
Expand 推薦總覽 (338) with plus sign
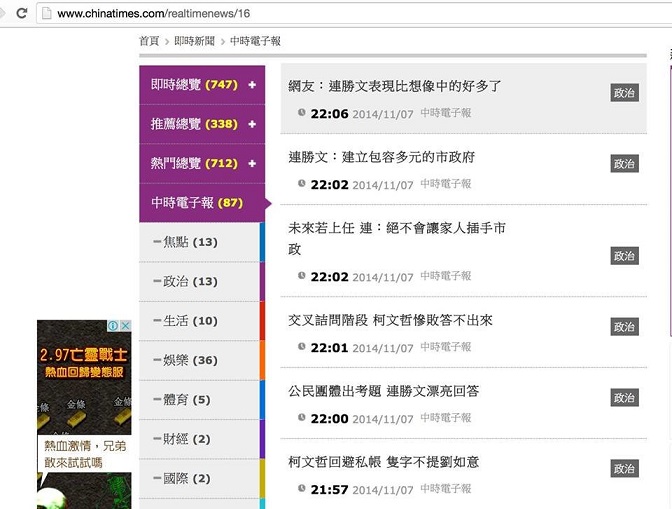click(252, 124)
